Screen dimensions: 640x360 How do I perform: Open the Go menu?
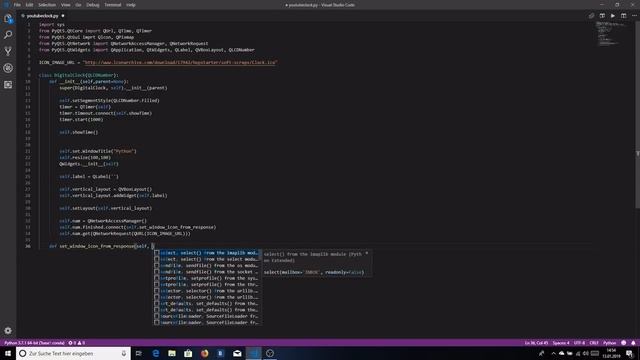[78, 5]
